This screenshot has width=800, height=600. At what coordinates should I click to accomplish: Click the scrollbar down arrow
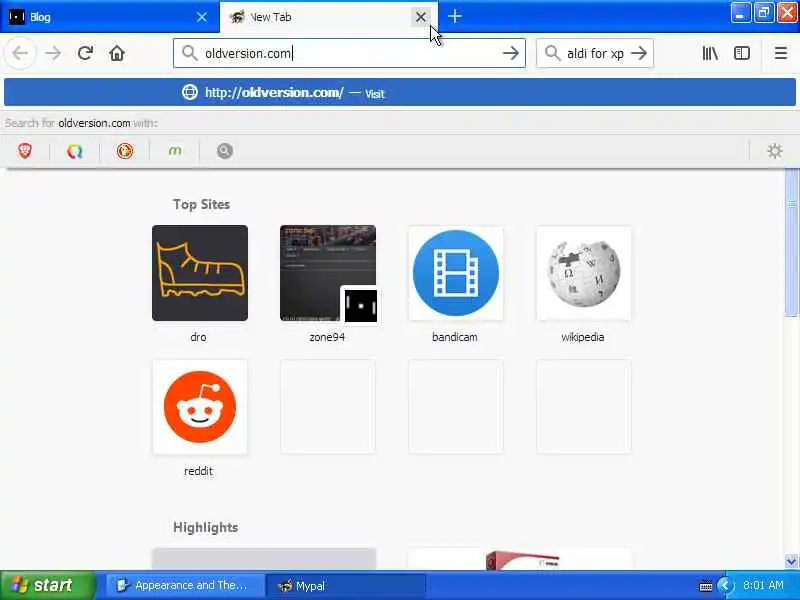tap(791, 561)
